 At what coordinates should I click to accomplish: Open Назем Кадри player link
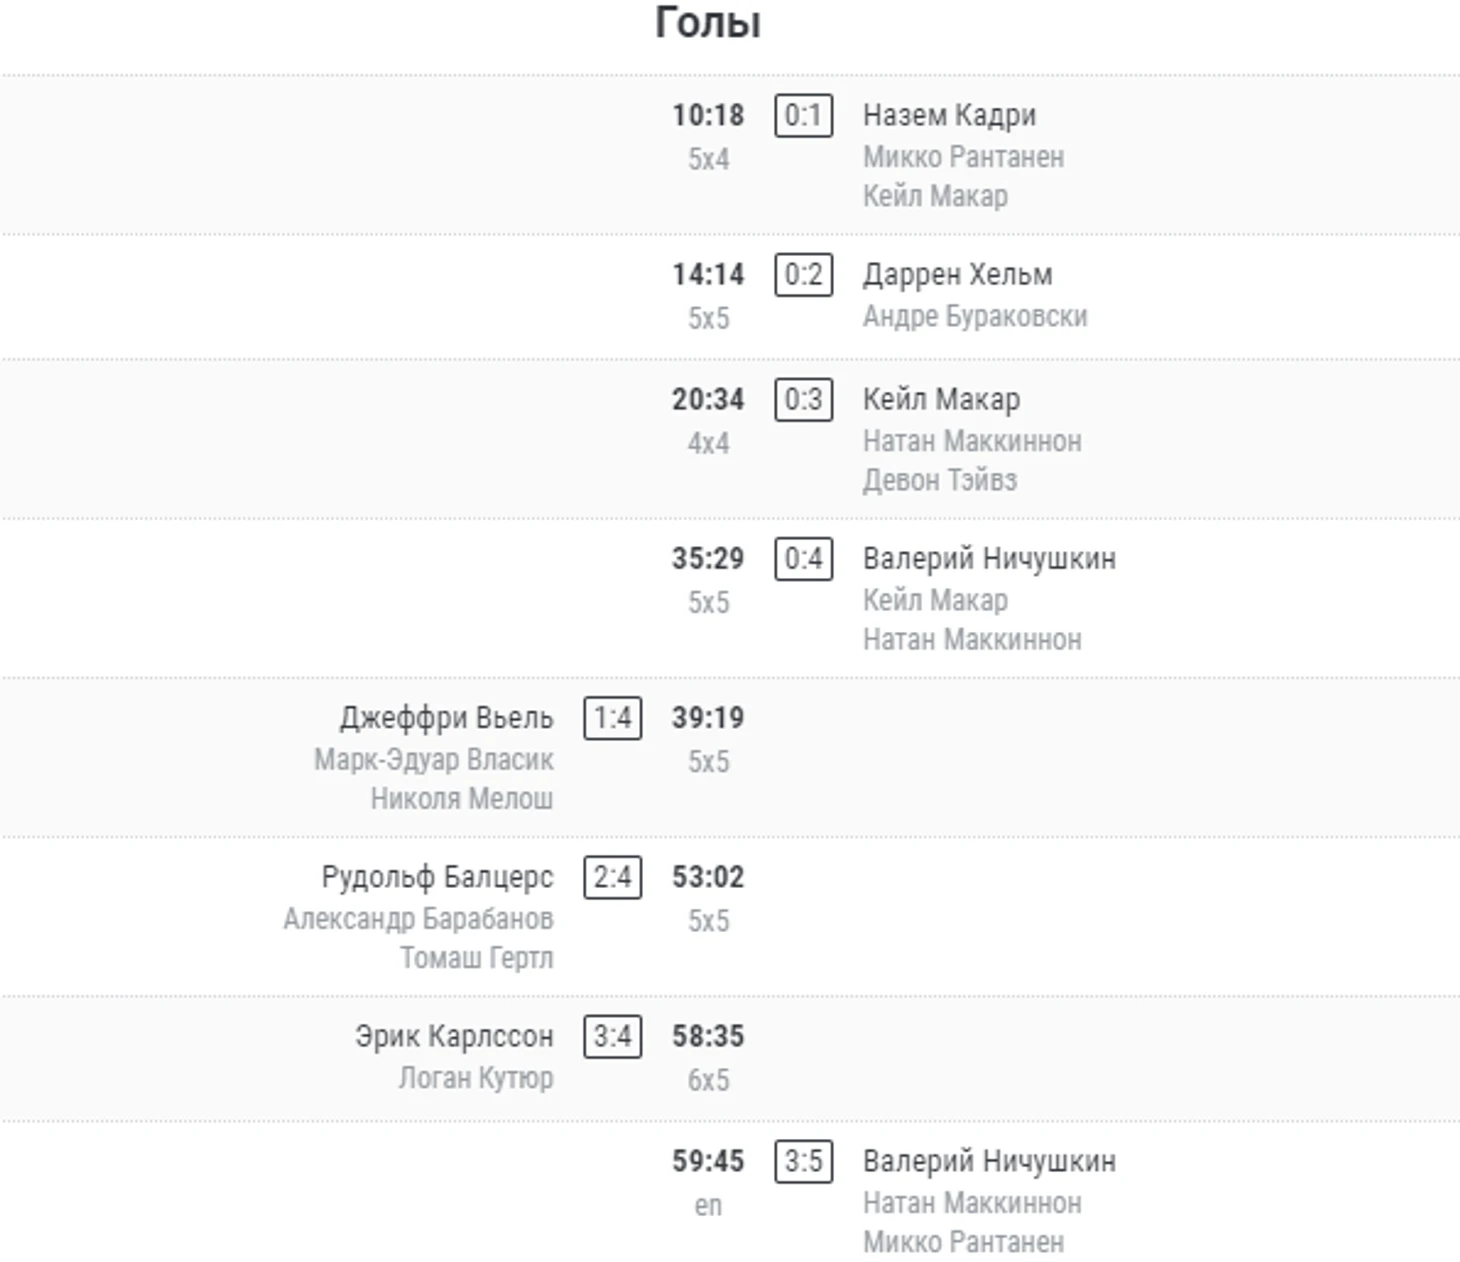point(949,115)
